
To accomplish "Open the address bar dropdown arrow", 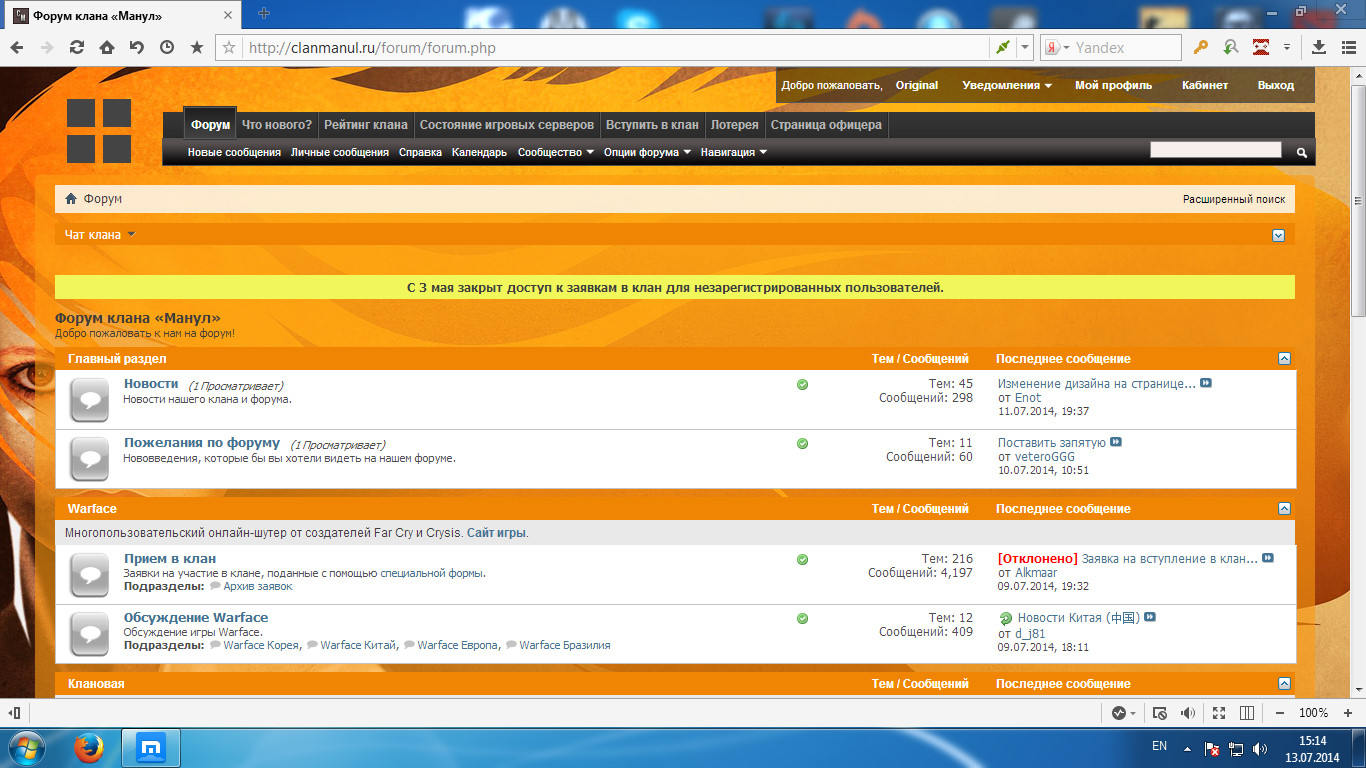I will (1025, 47).
